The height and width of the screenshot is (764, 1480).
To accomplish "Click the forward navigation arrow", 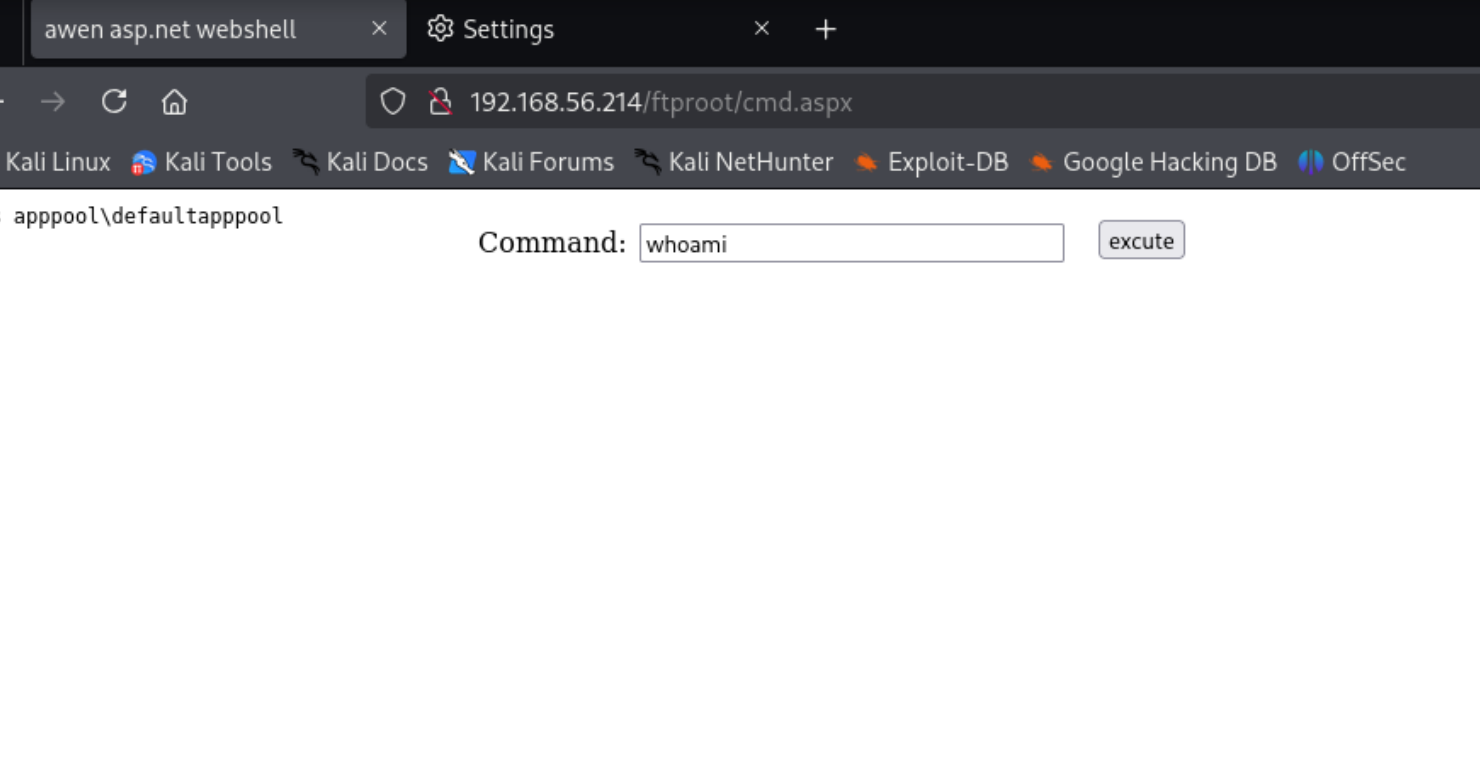I will [x=53, y=101].
